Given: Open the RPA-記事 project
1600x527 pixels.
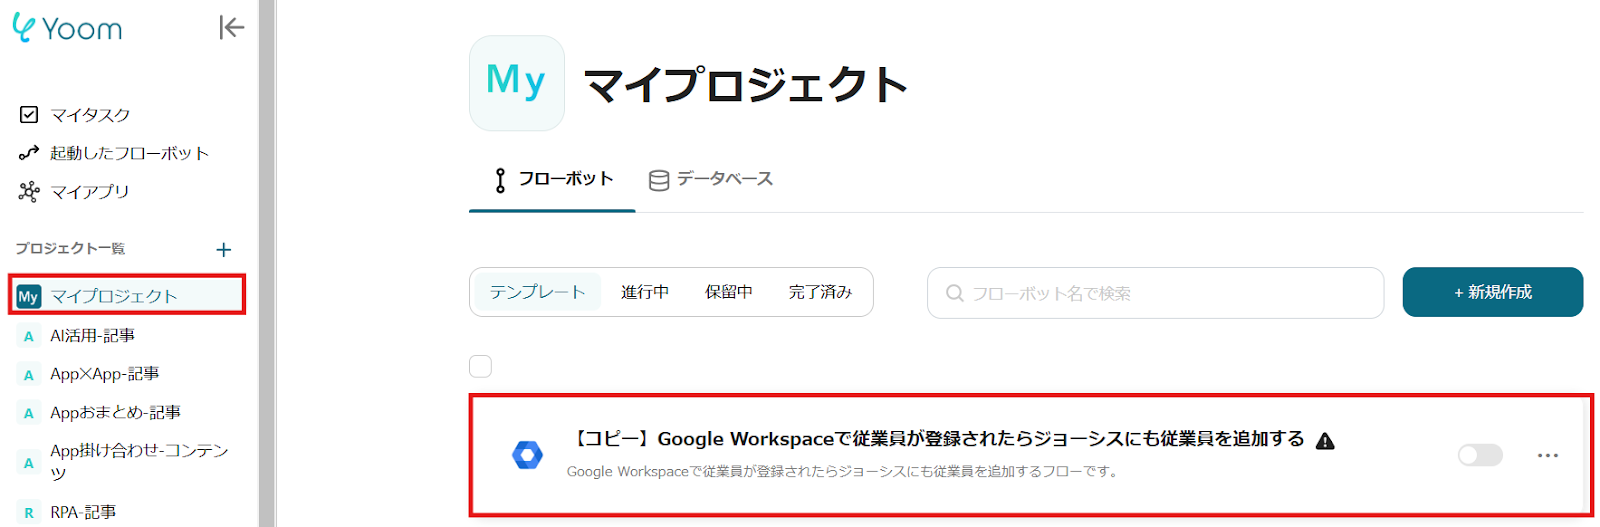Looking at the screenshot, I should (x=83, y=512).
